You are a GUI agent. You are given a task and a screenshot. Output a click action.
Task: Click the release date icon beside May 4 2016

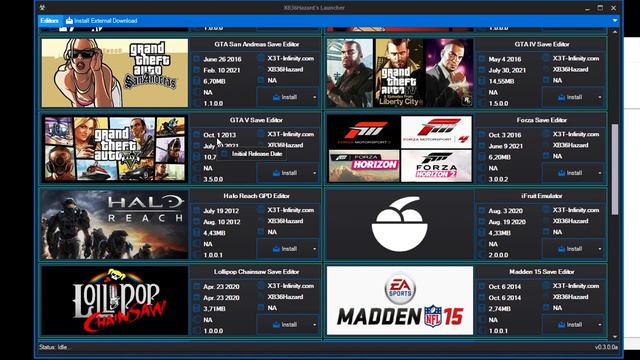click(x=482, y=59)
